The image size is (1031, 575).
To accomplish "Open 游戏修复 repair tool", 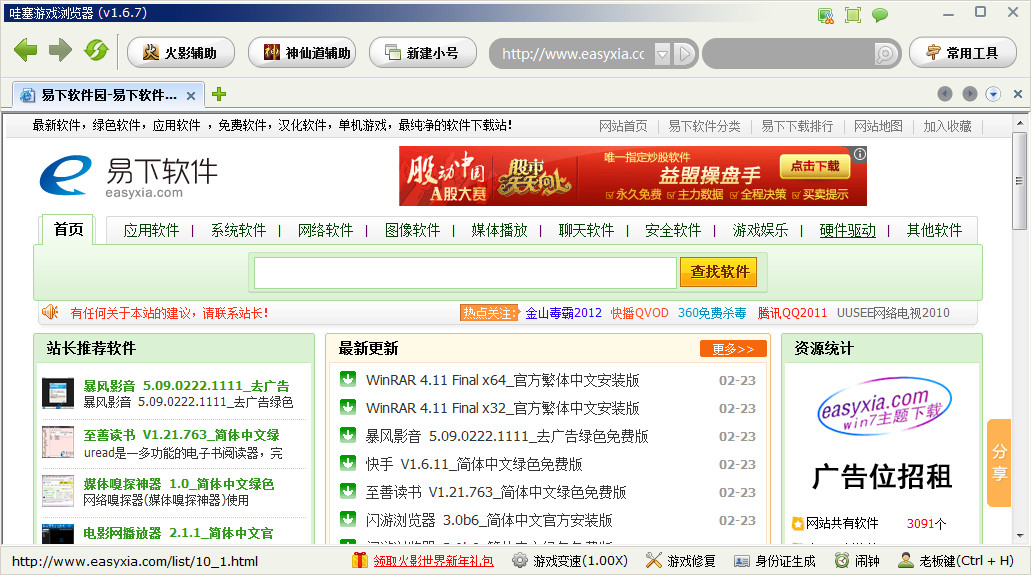I will coord(681,561).
